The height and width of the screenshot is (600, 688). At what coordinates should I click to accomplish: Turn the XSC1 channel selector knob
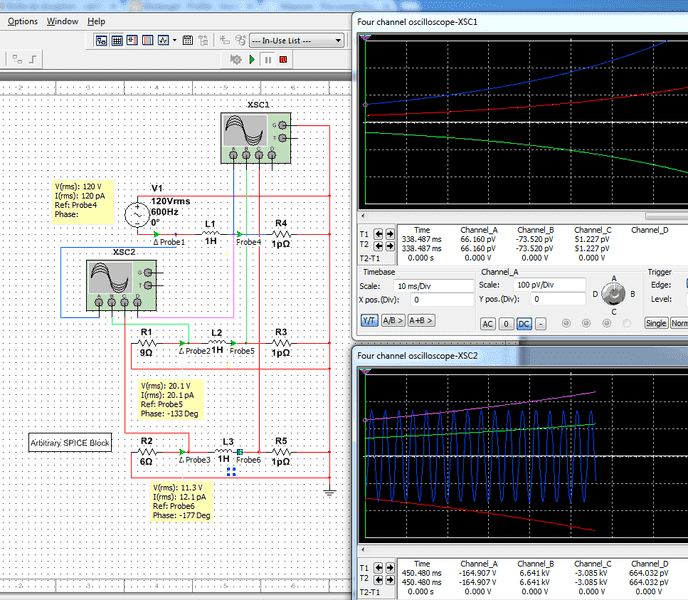coord(613,294)
